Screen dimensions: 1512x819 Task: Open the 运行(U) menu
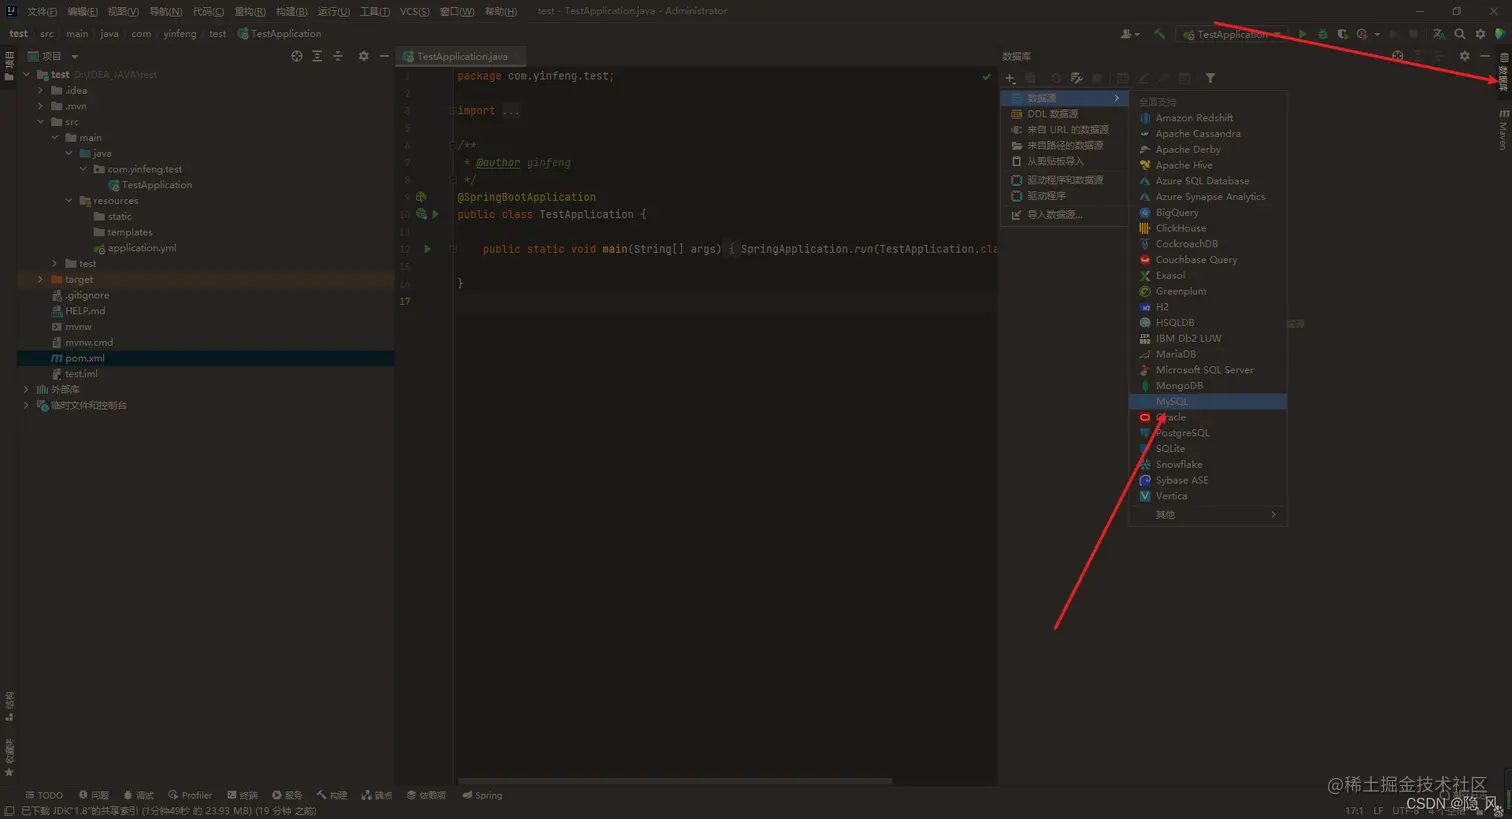[334, 11]
